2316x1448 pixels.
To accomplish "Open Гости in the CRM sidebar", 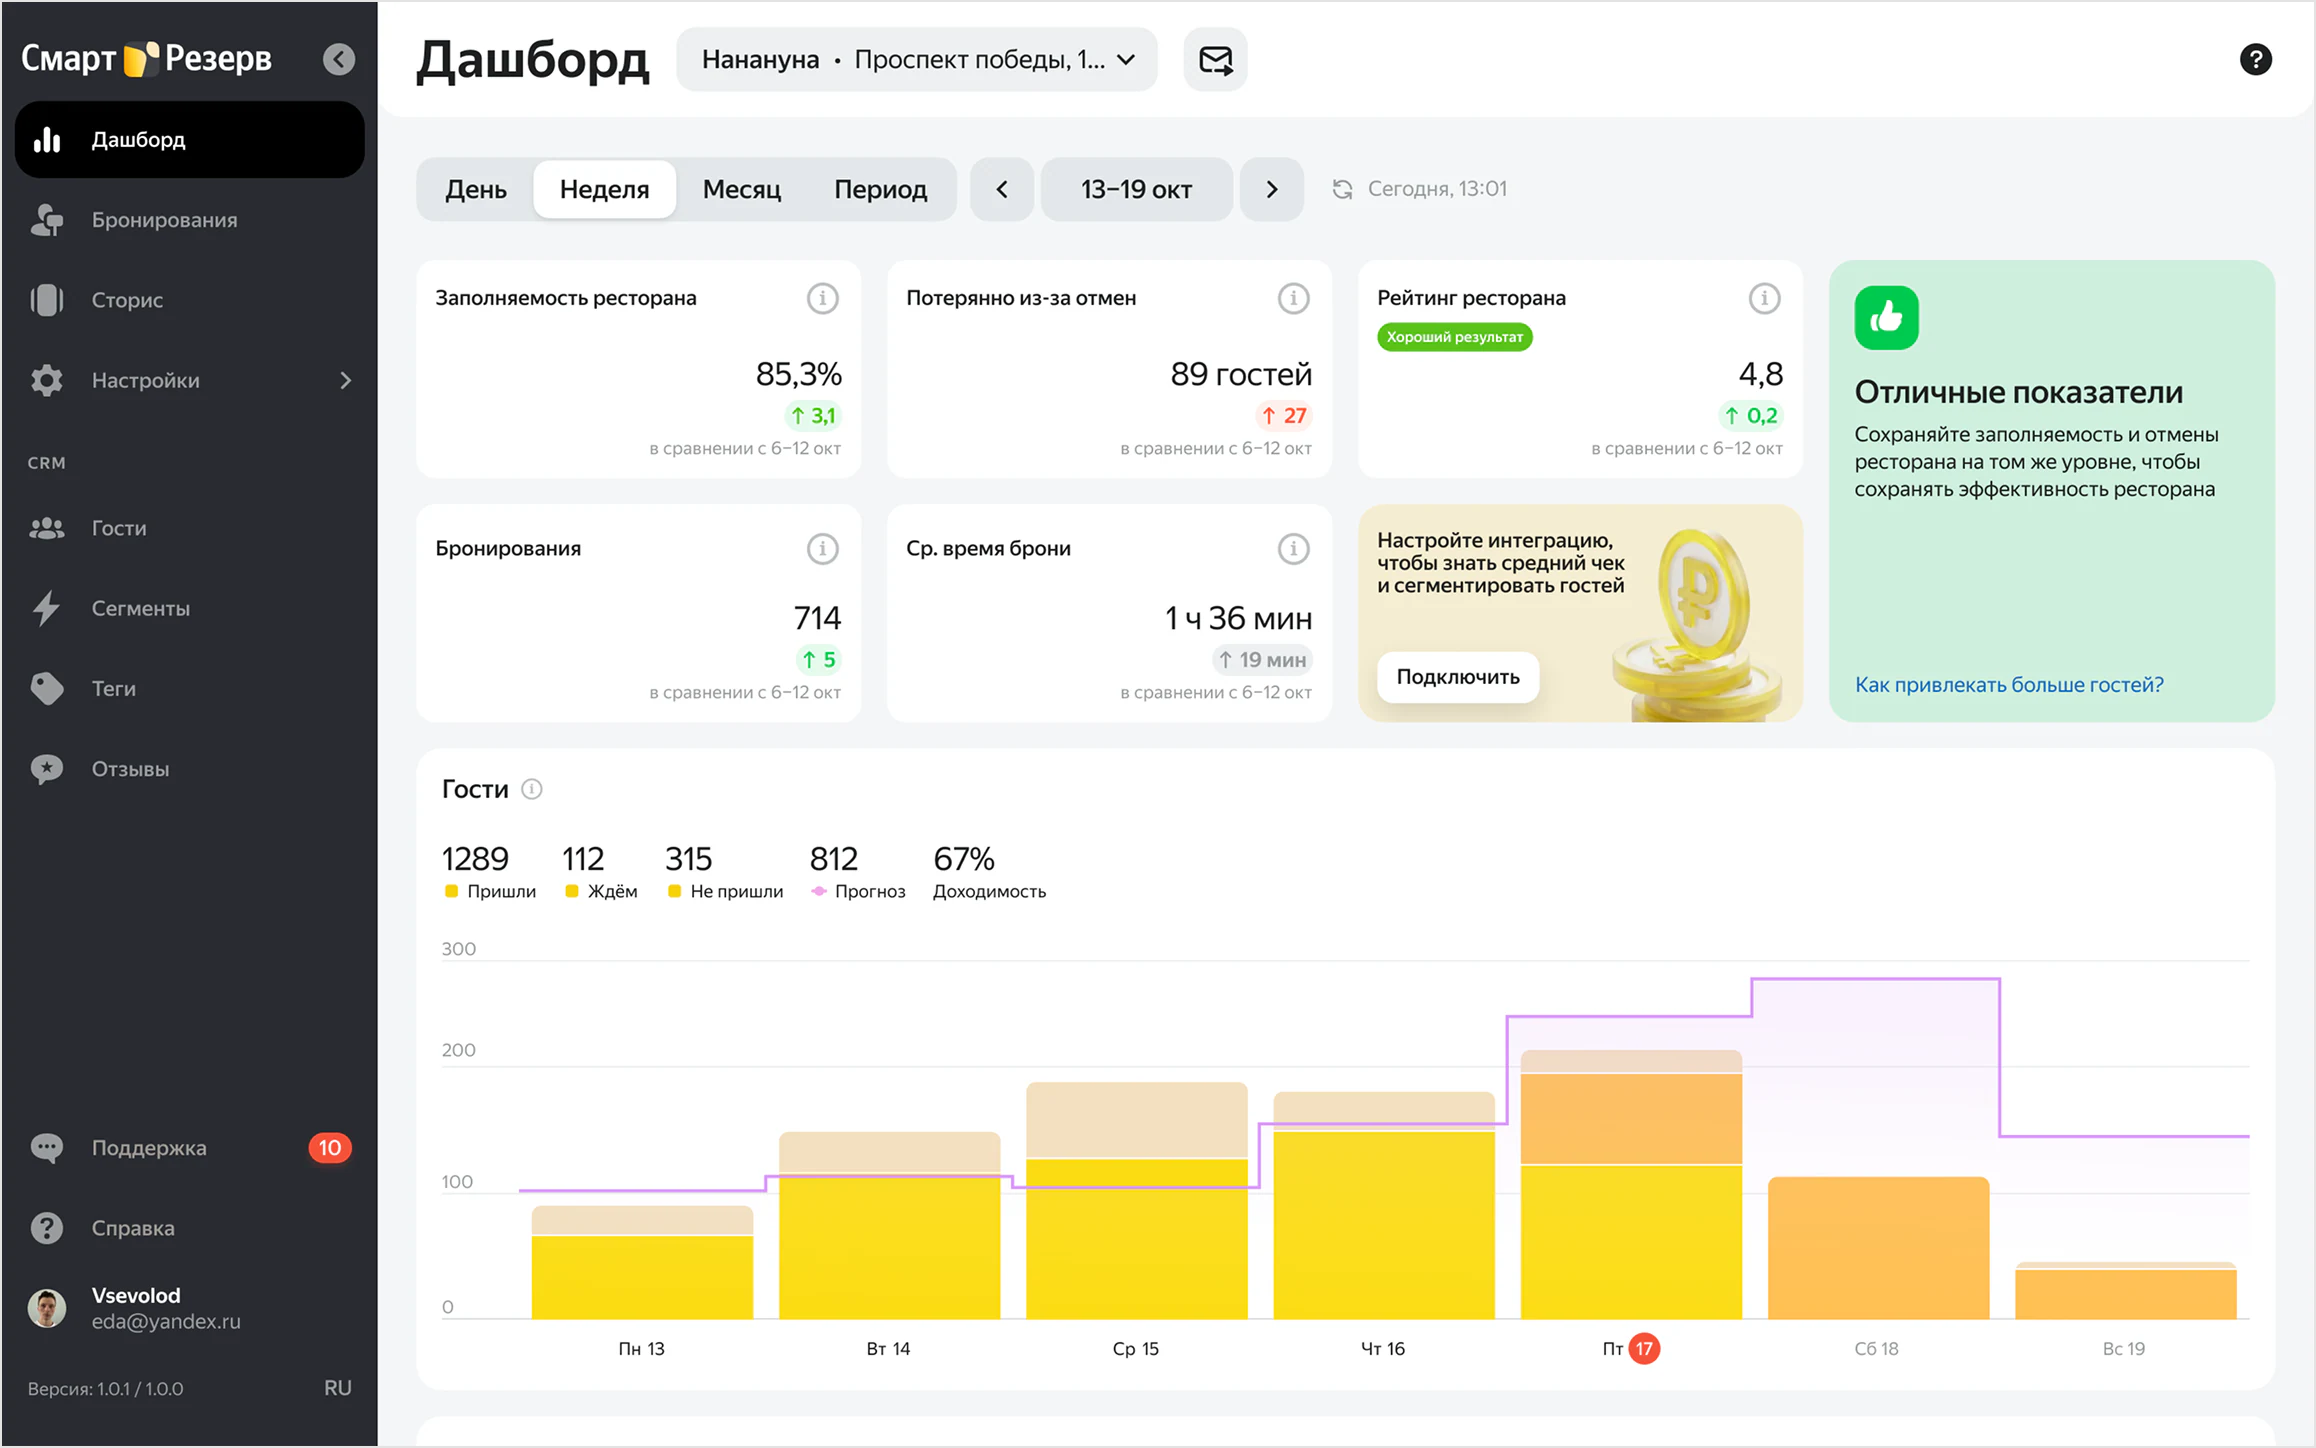I will 190,528.
